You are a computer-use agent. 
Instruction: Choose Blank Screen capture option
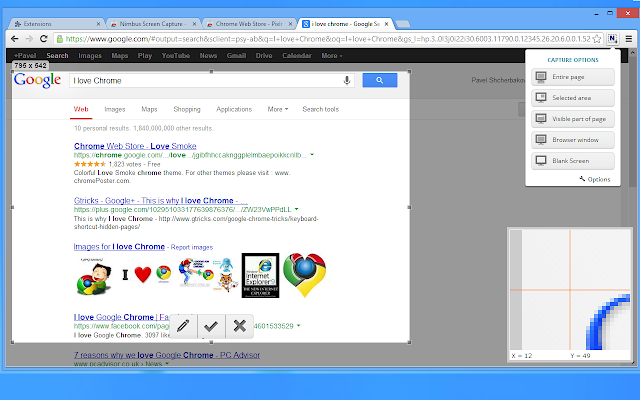click(x=573, y=161)
